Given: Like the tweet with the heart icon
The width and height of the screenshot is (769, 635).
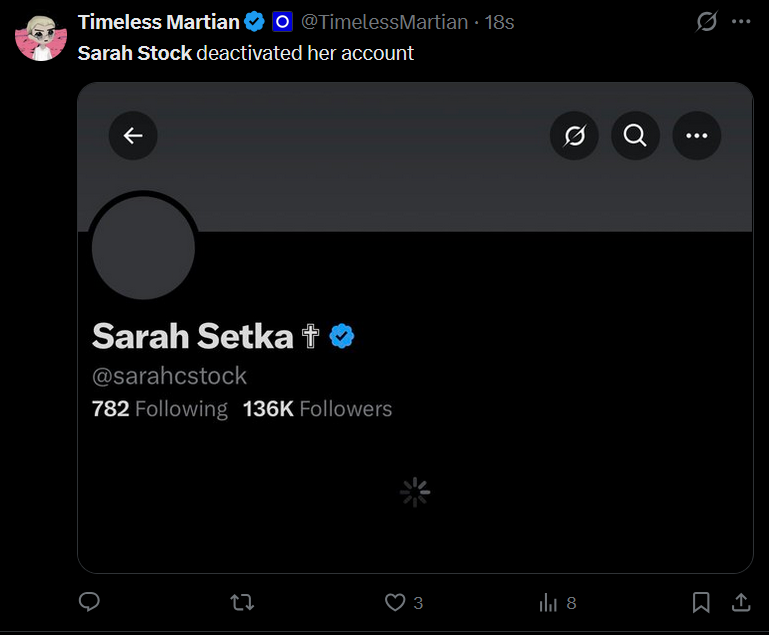Looking at the screenshot, I should (x=395, y=602).
